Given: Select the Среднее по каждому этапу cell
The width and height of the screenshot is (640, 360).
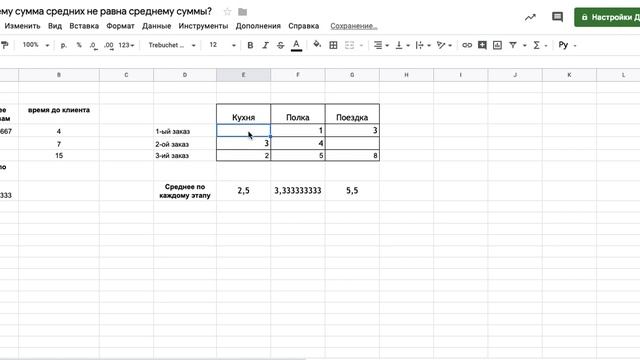Looking at the screenshot, I should [x=185, y=191].
